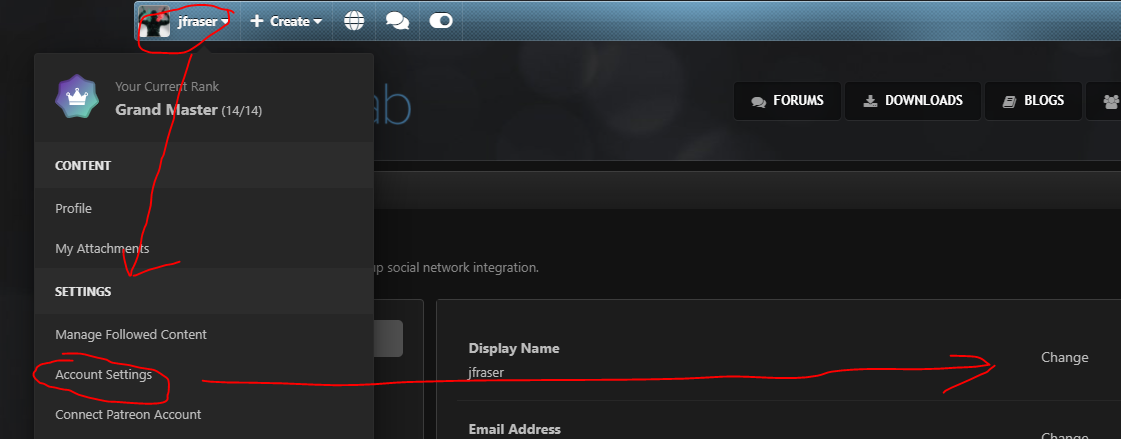The height and width of the screenshot is (439, 1121).
Task: Expand the Create dropdown menu
Action: (286, 21)
